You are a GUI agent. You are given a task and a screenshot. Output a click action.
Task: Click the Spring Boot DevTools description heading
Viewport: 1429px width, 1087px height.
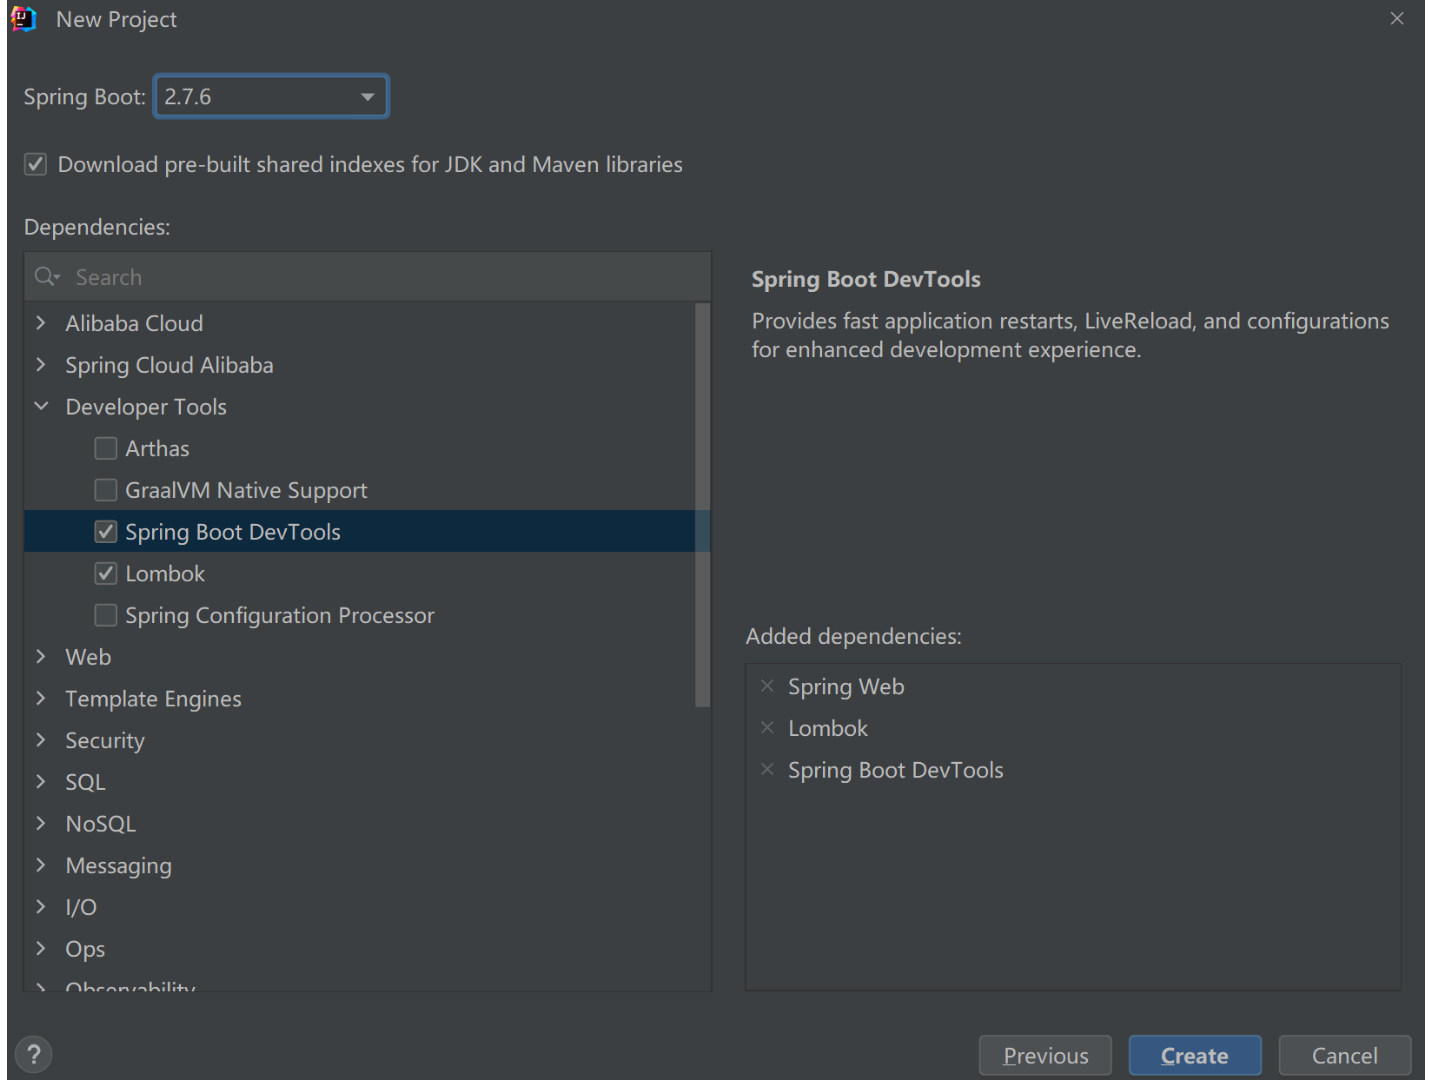point(866,279)
